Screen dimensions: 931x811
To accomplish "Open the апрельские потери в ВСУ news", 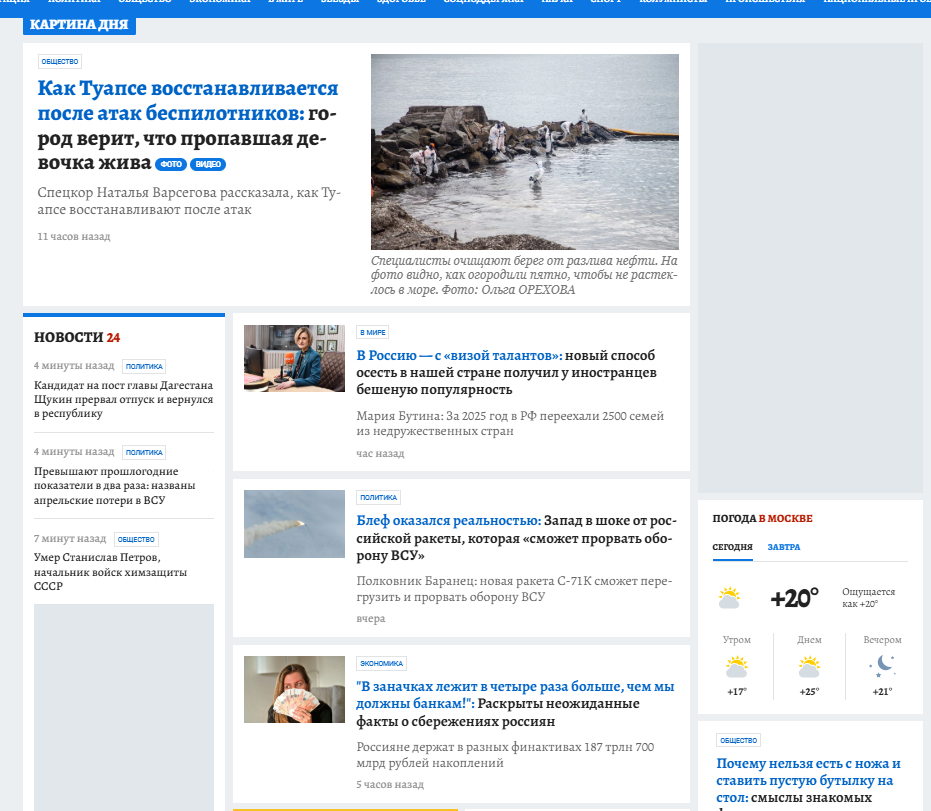I will click(115, 486).
